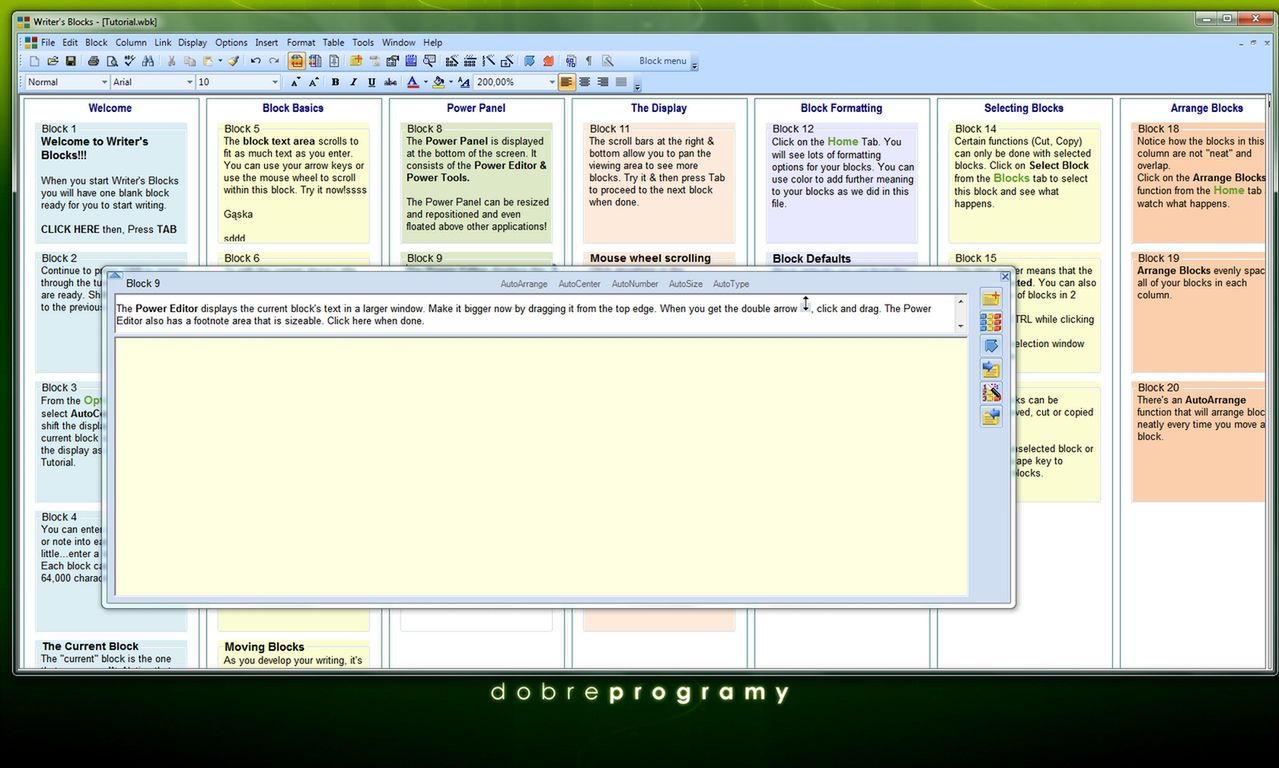Click the Block menu toolbar button
The height and width of the screenshot is (768, 1279).
click(662, 61)
